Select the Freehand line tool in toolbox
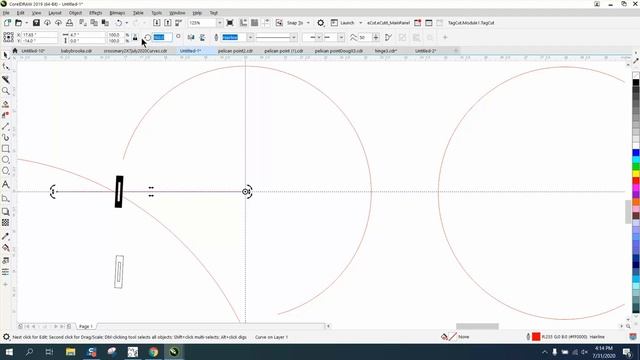Viewport: 640px width, 360px height. (x=6, y=127)
